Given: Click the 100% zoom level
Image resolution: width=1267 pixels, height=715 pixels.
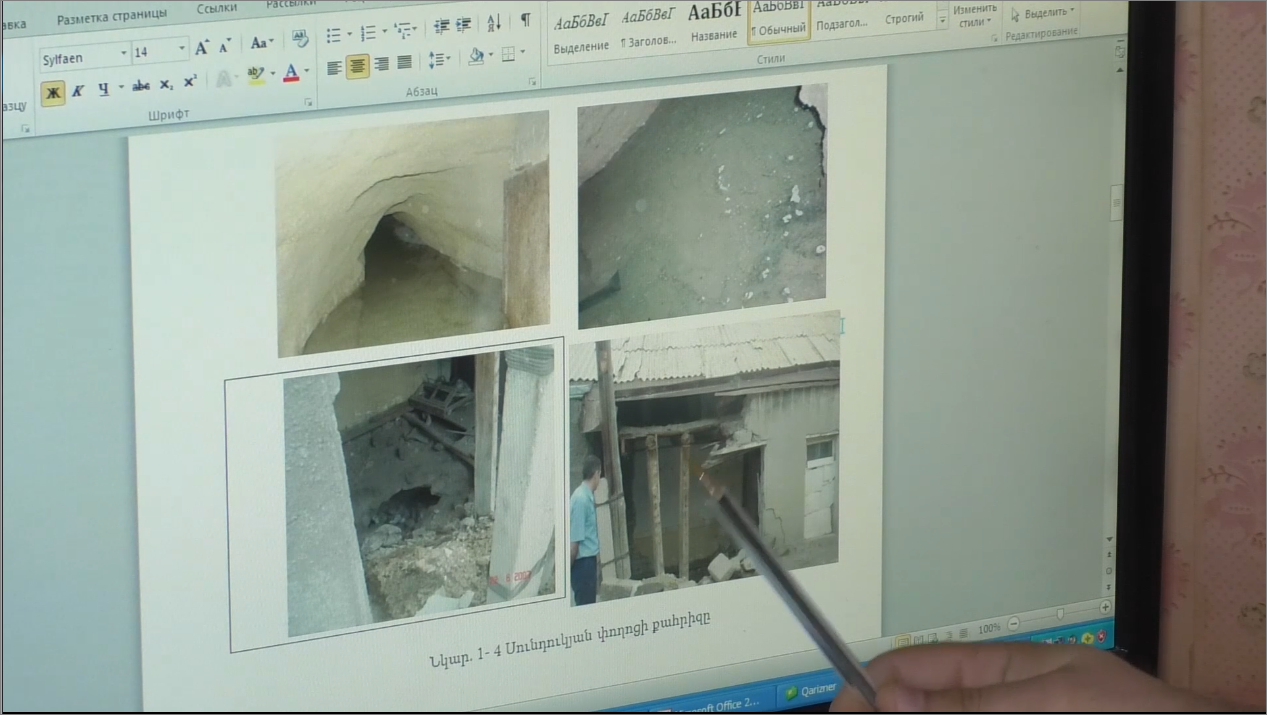Looking at the screenshot, I should [990, 628].
